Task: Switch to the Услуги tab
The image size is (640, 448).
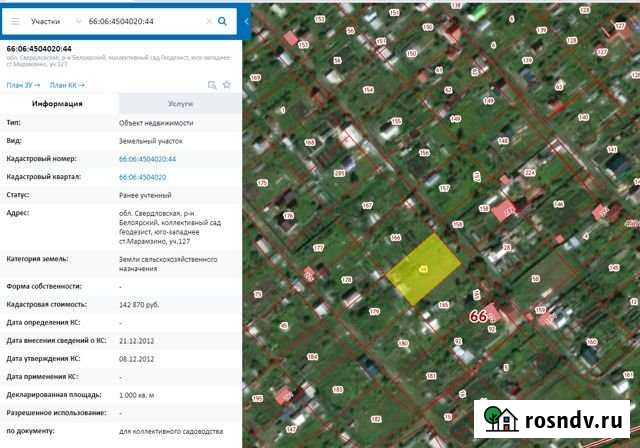Action: pyautogui.click(x=180, y=103)
